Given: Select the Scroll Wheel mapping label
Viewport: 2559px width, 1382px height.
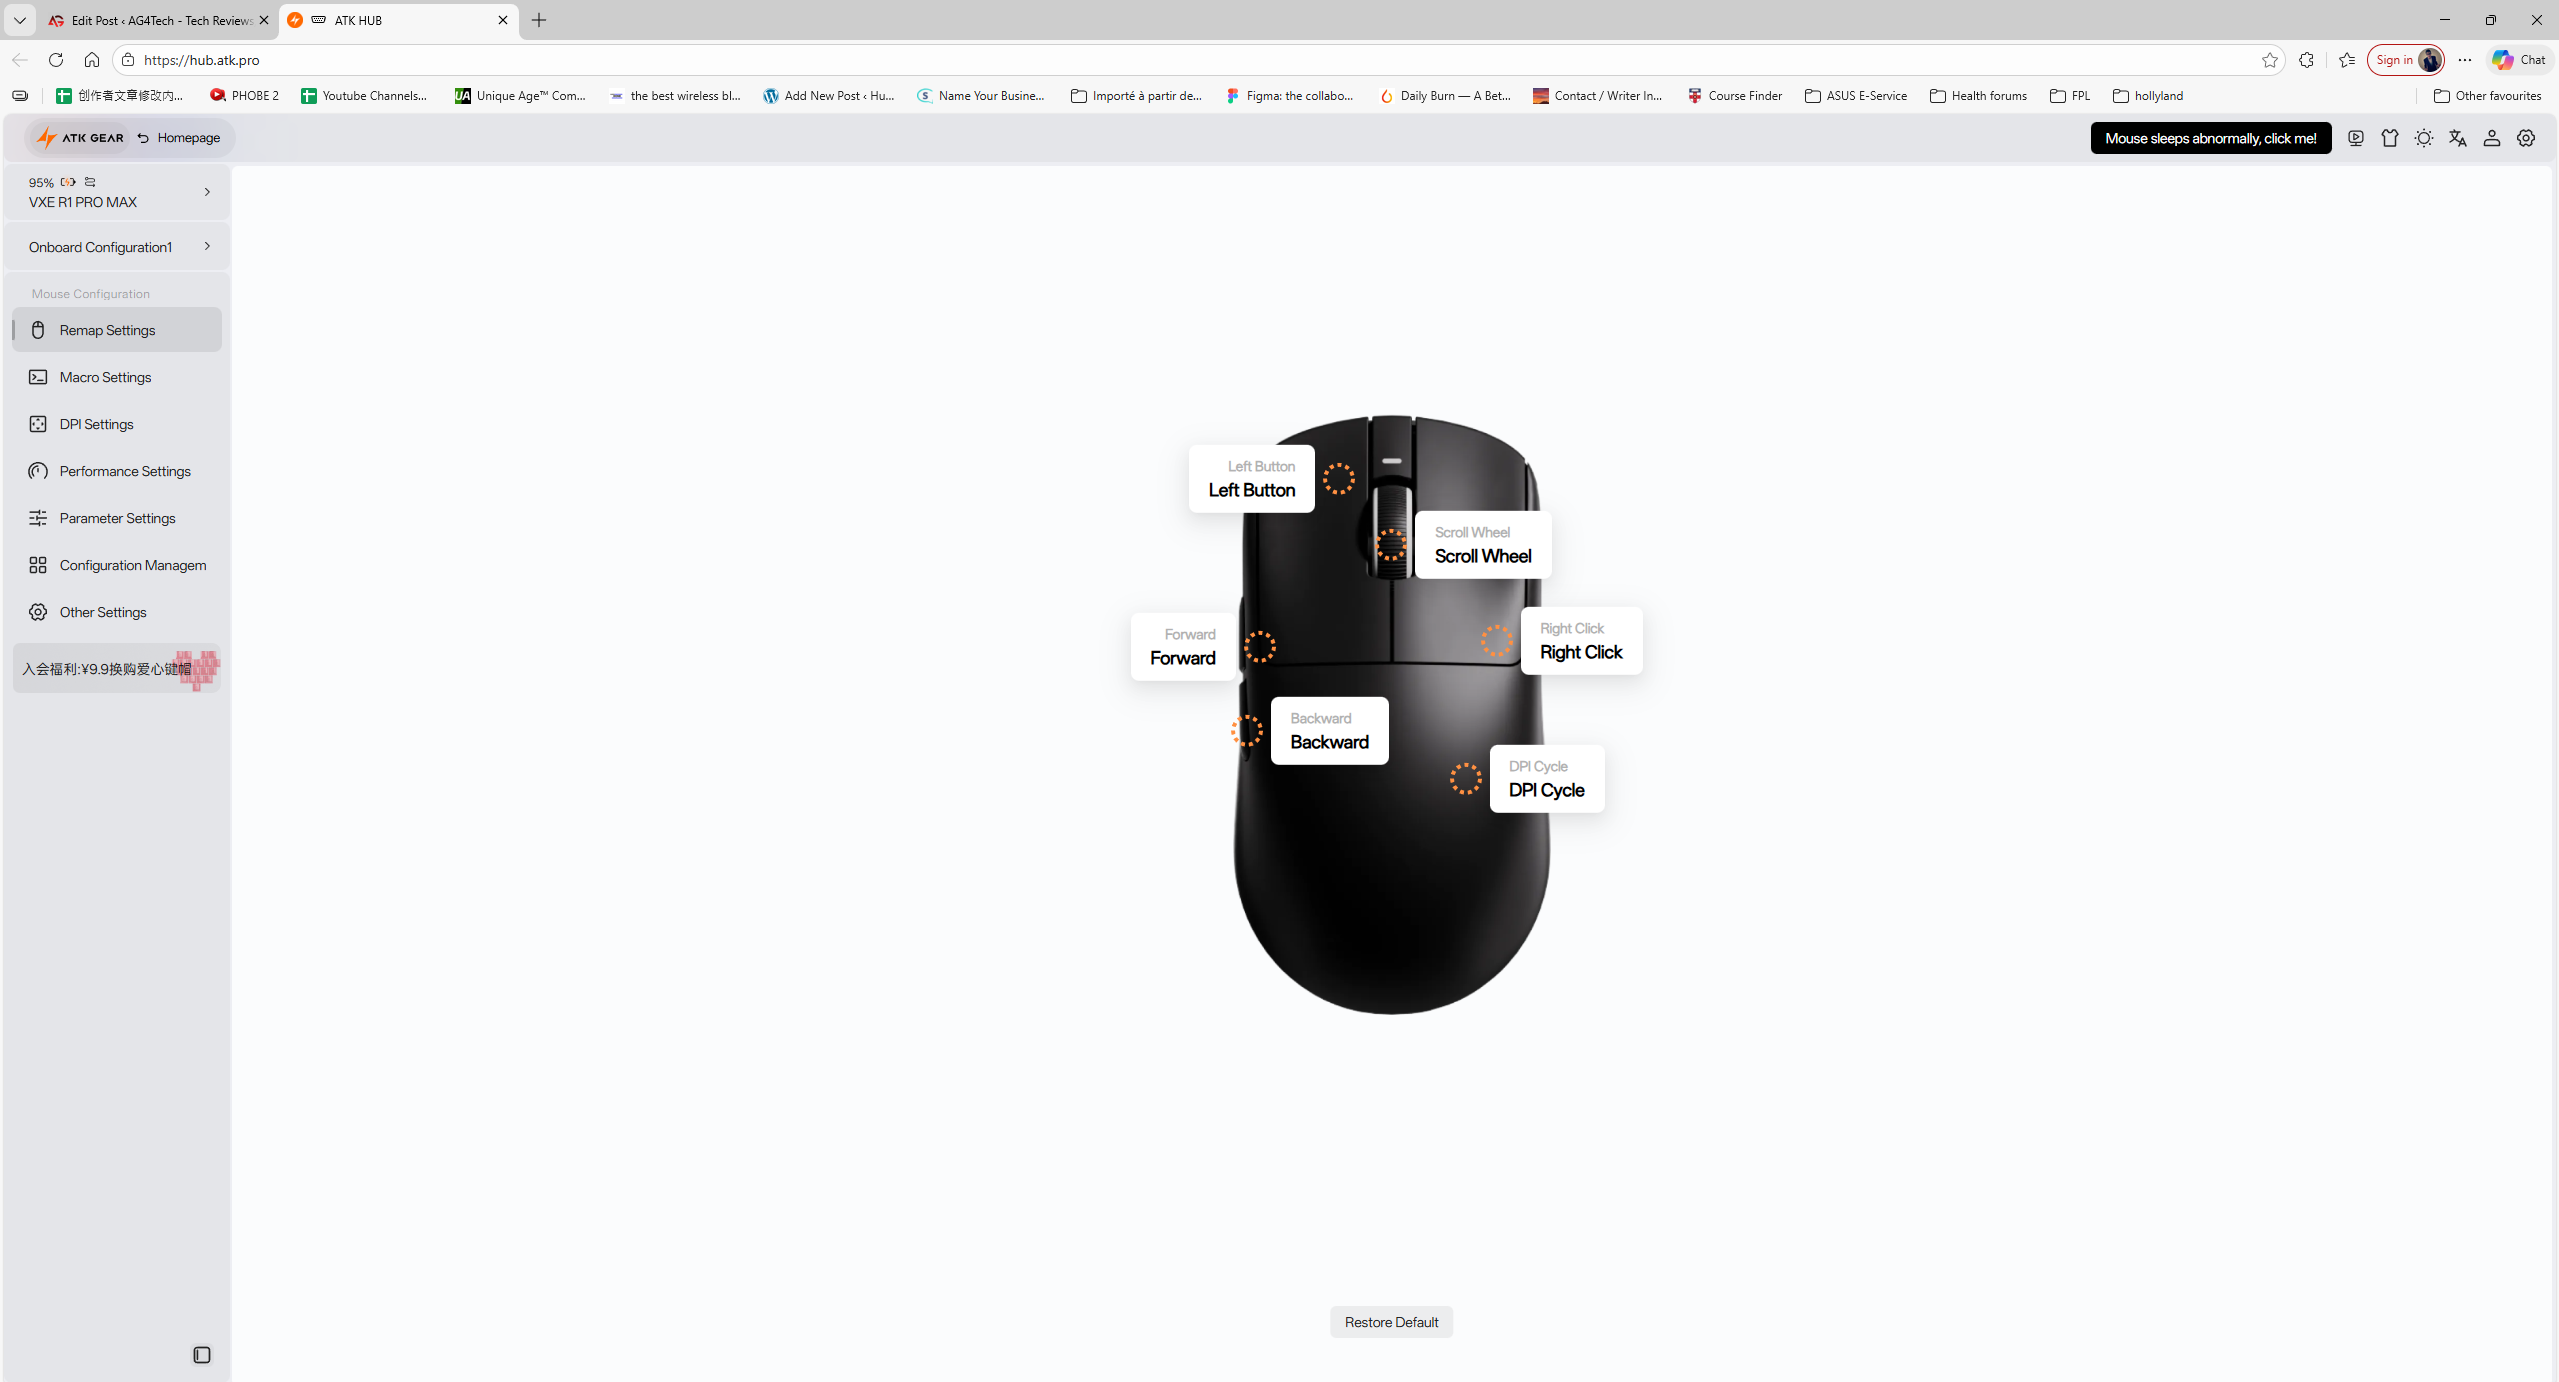Looking at the screenshot, I should tap(1482, 545).
